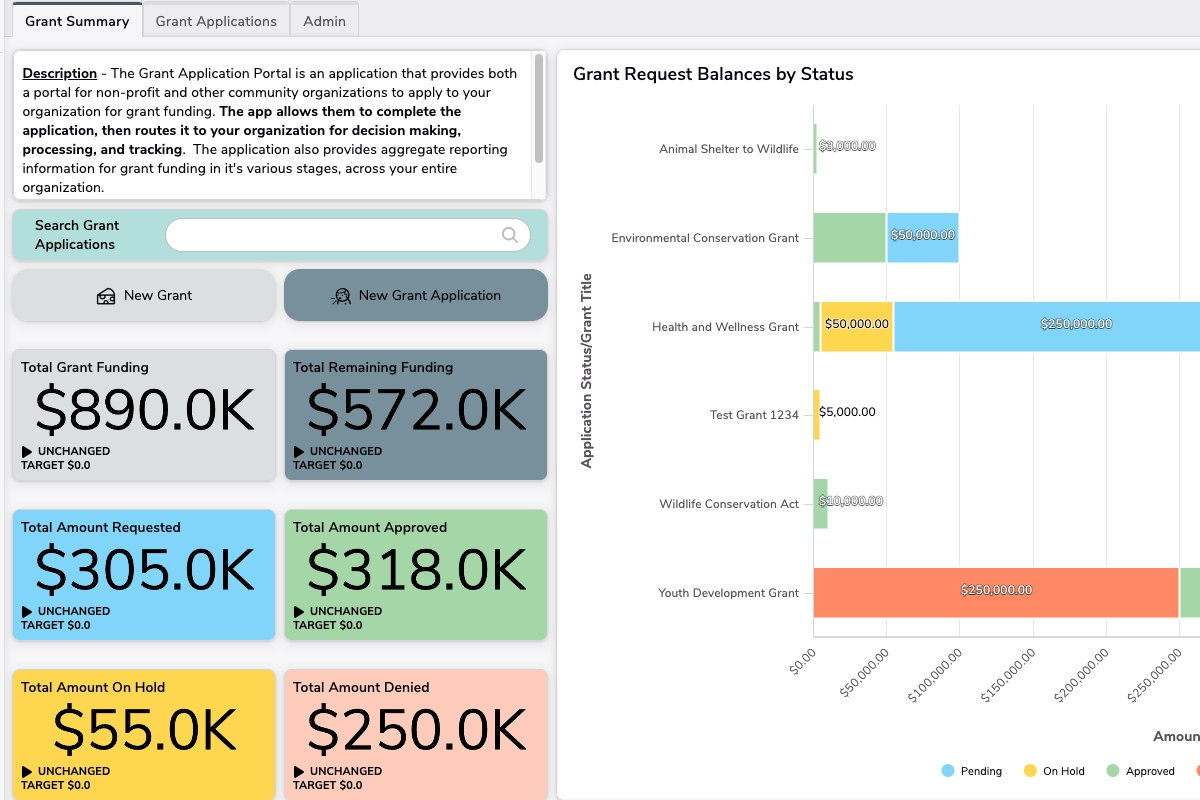Click the Total Amount Approved unchanged arrow

tap(299, 612)
